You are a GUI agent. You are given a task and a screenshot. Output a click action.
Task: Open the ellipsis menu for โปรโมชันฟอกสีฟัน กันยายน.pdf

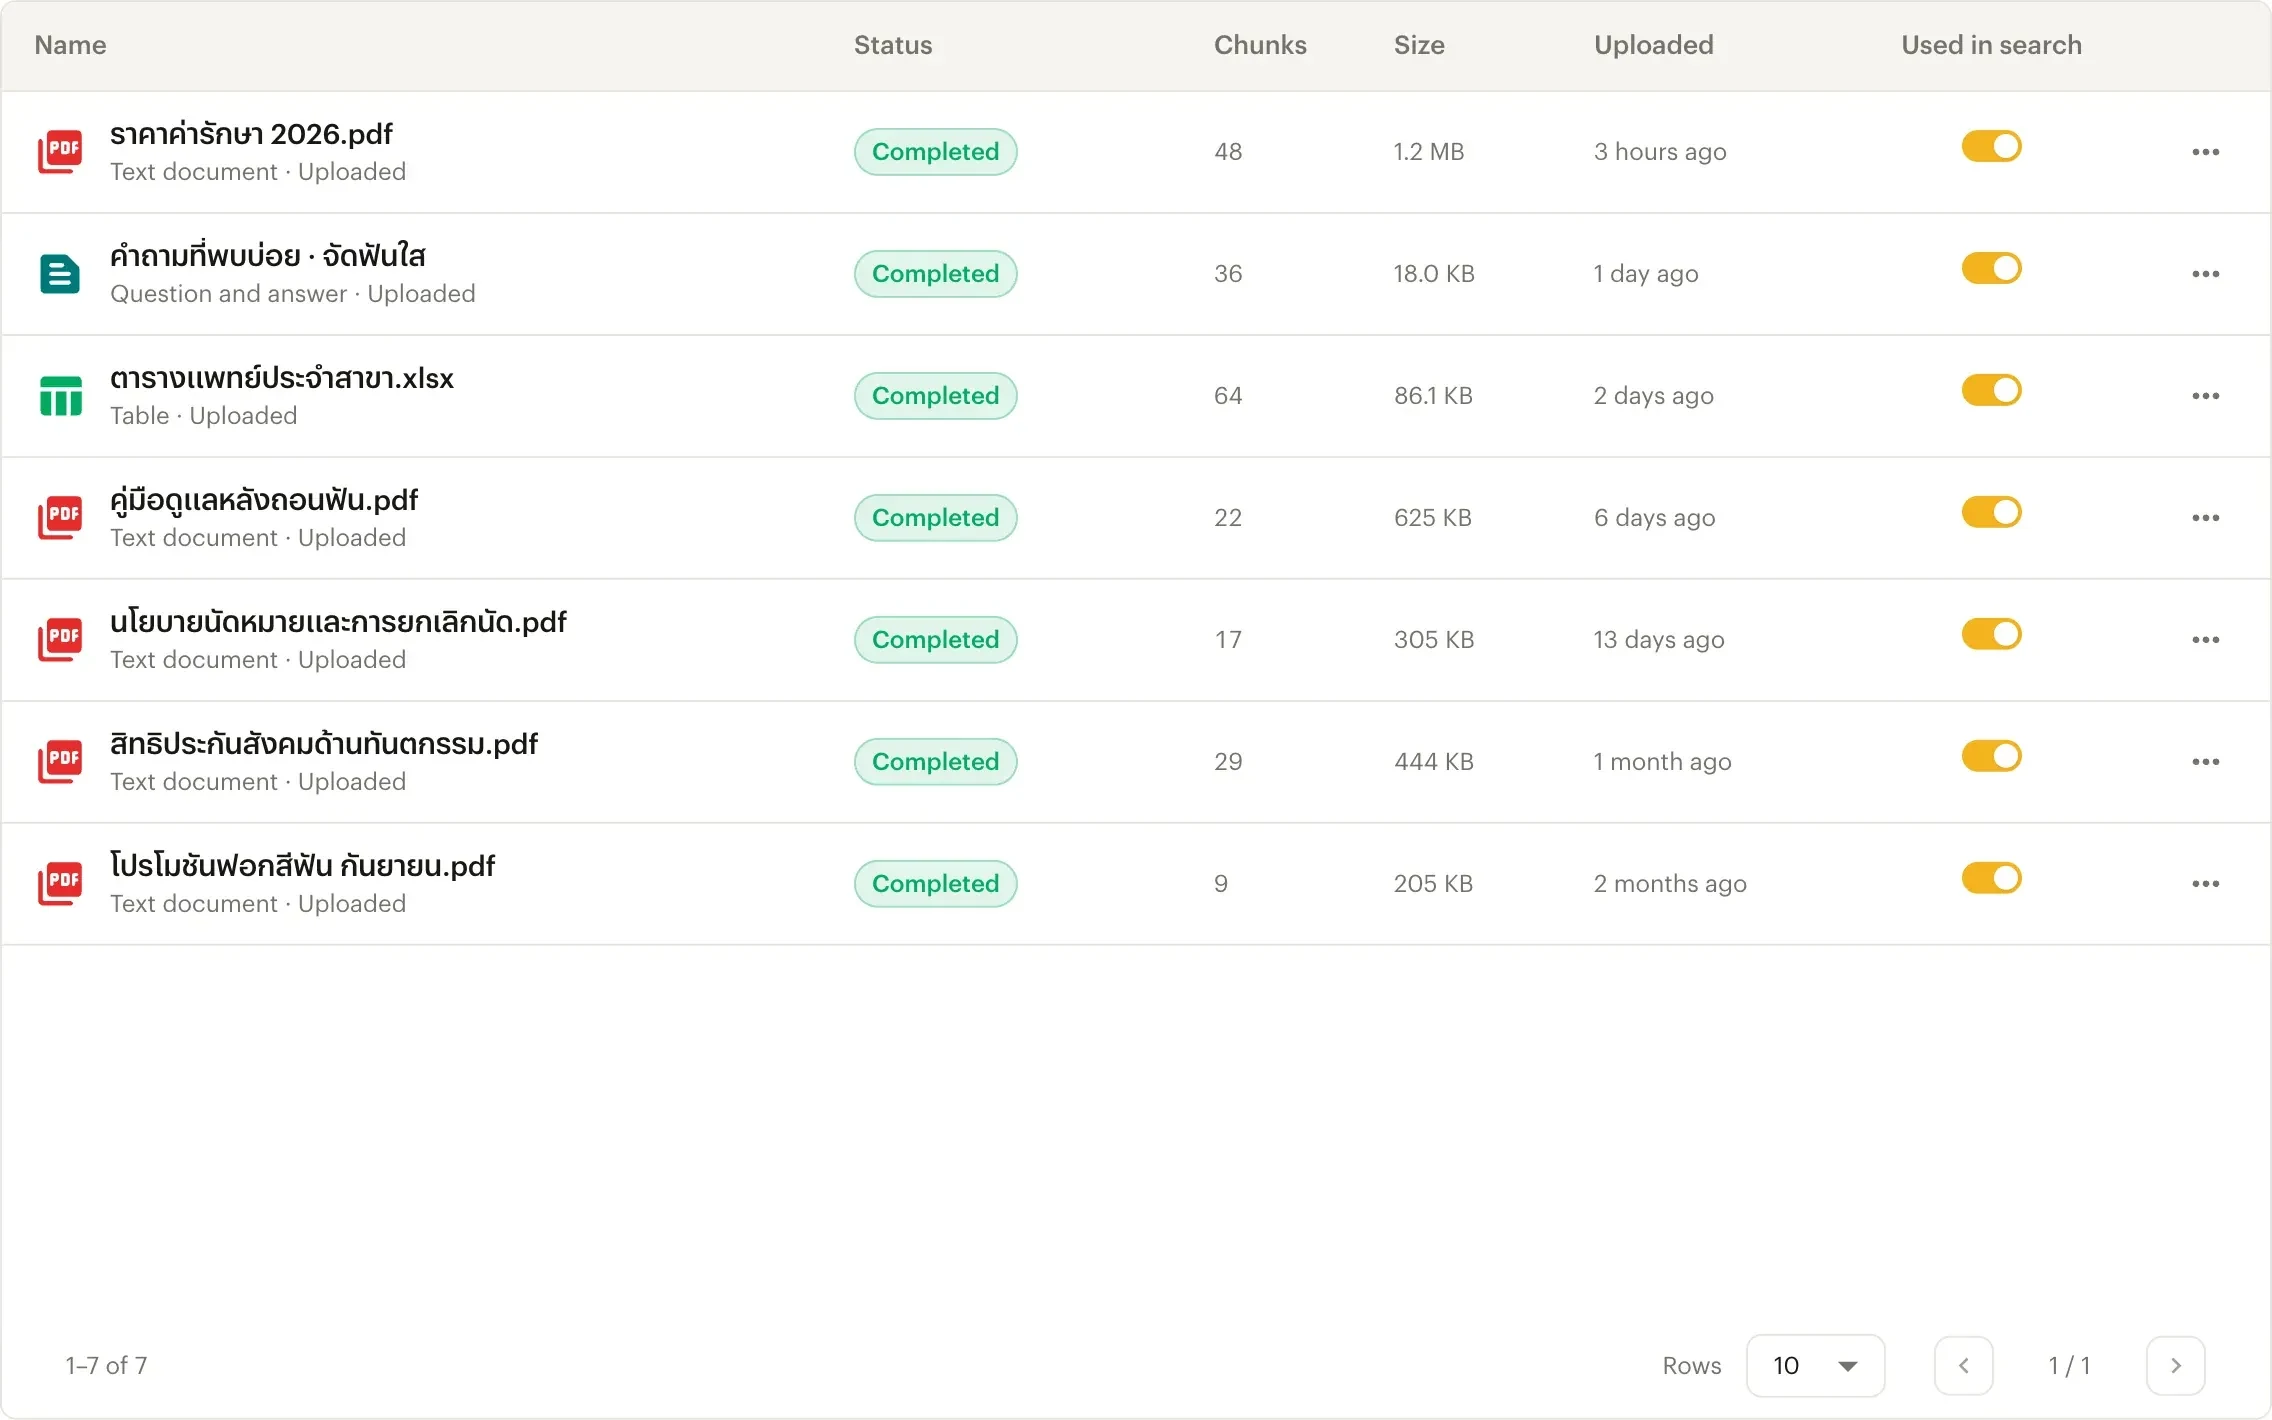tap(2205, 884)
